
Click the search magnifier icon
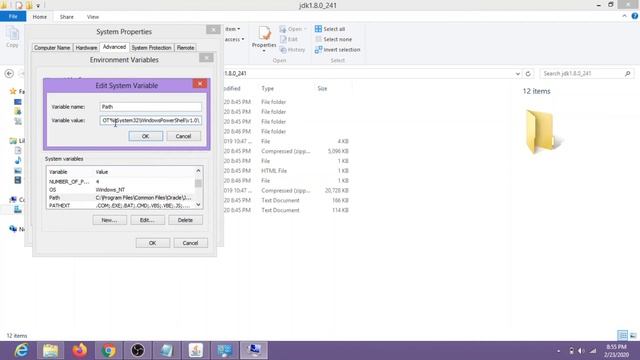(628, 73)
